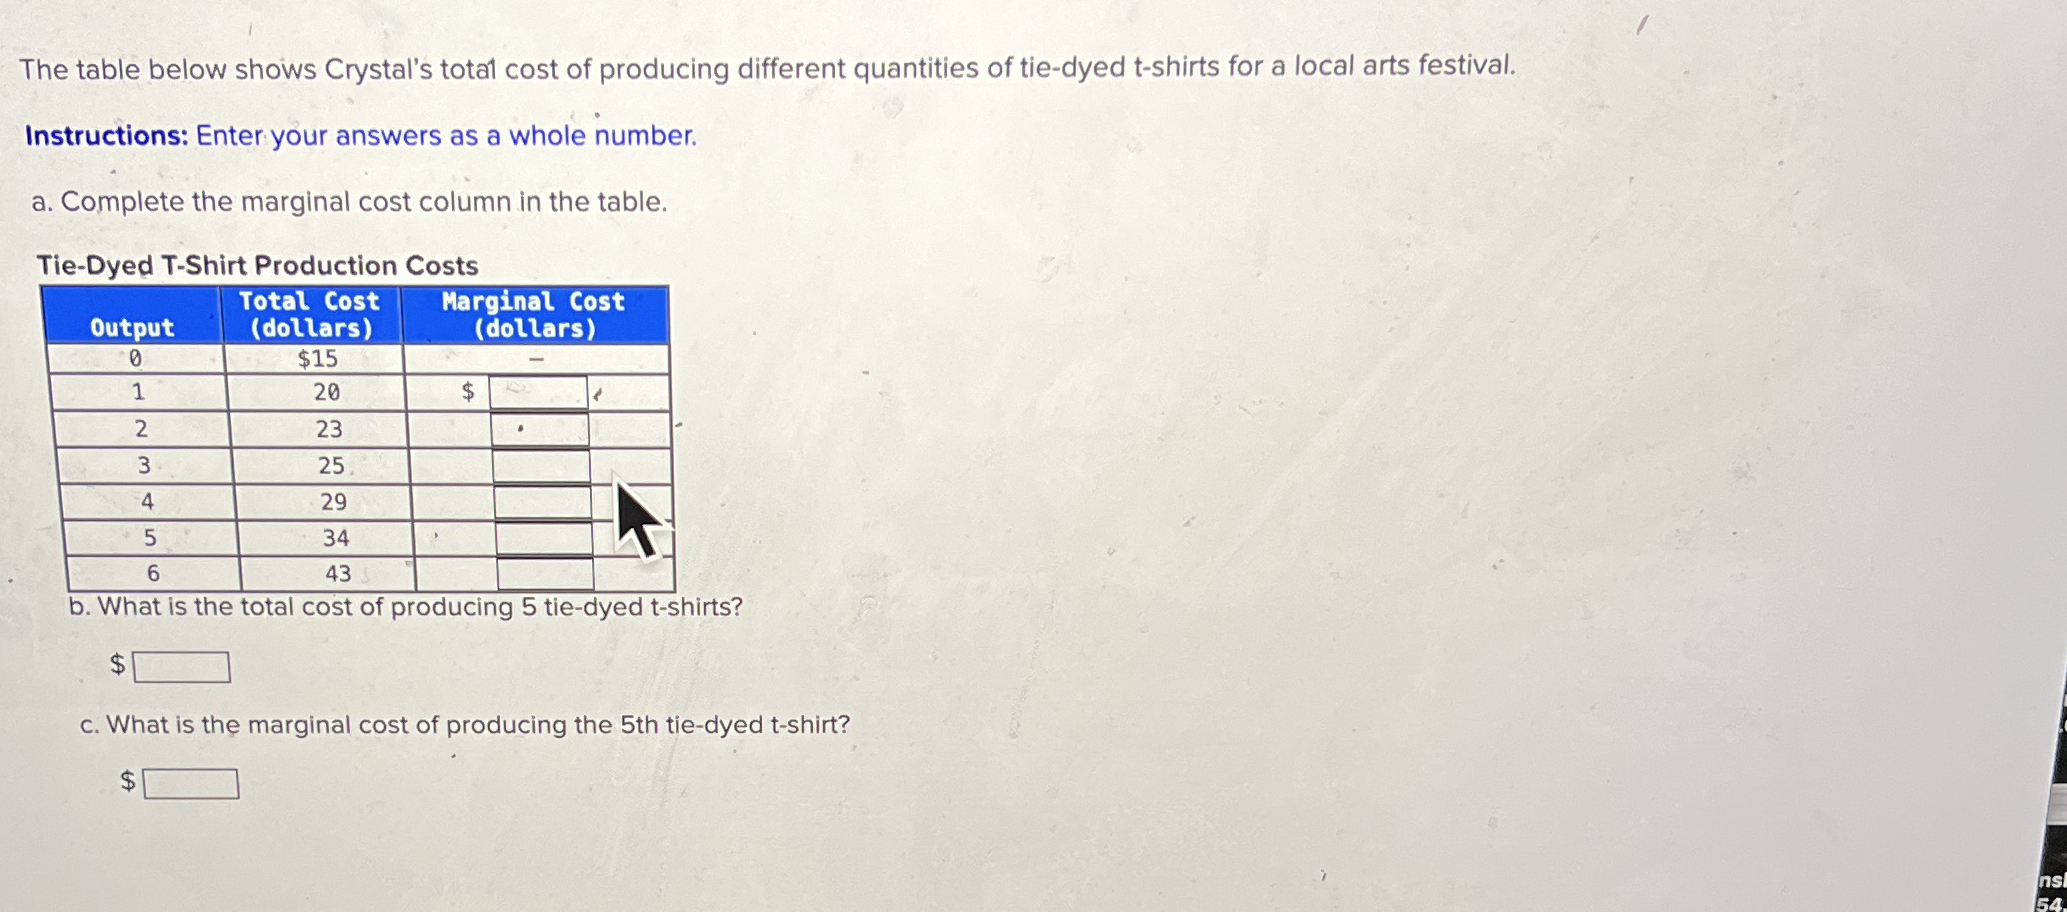Click the dash in the Marginal Cost column
Image resolution: width=2067 pixels, height=912 pixels.
[x=537, y=358]
